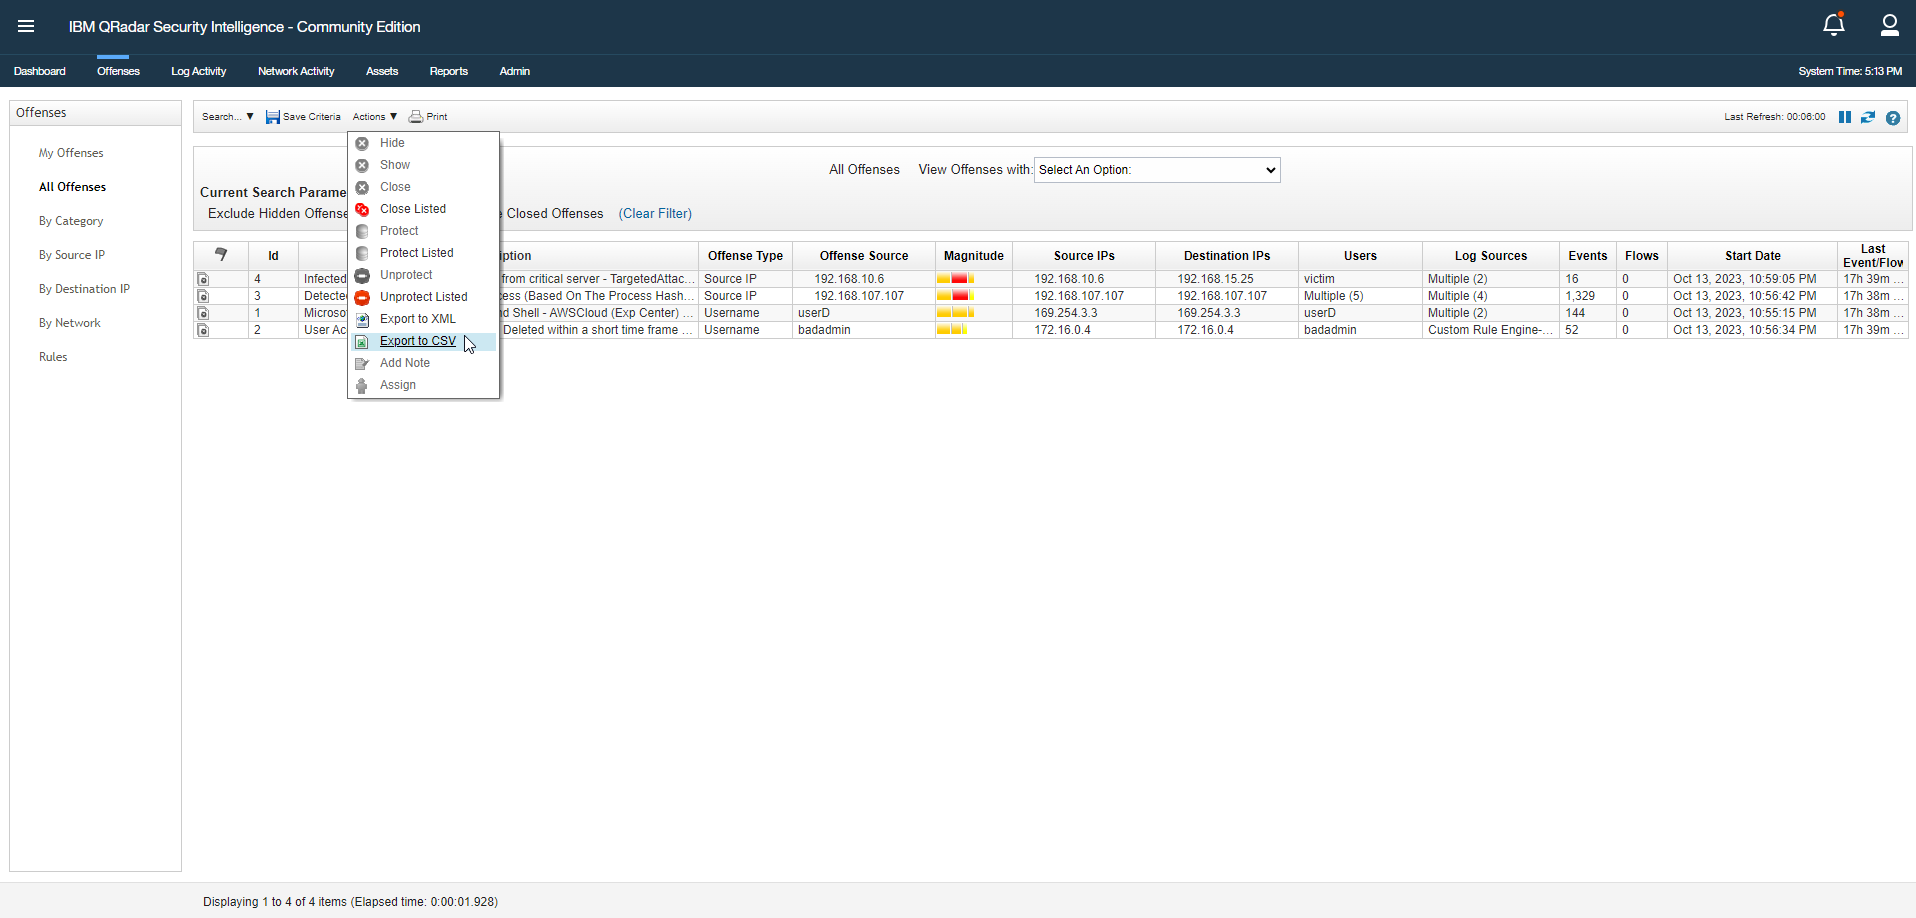Viewport: 1916px width, 918px height.
Task: Click the Save Criteria disk icon
Action: tap(272, 117)
